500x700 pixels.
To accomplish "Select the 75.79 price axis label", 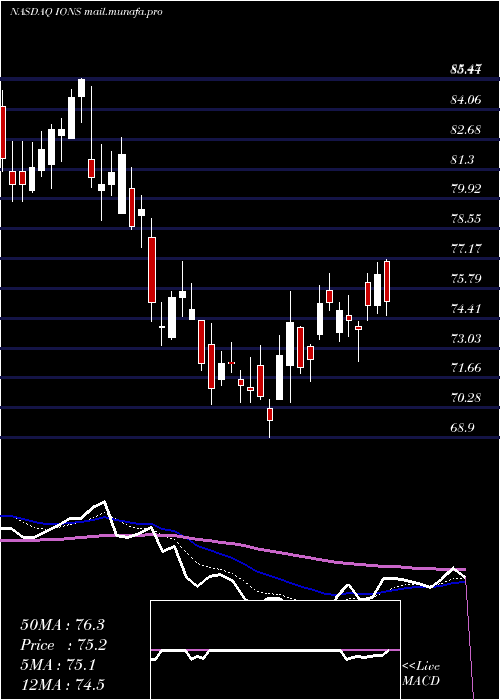I will 466,279.
